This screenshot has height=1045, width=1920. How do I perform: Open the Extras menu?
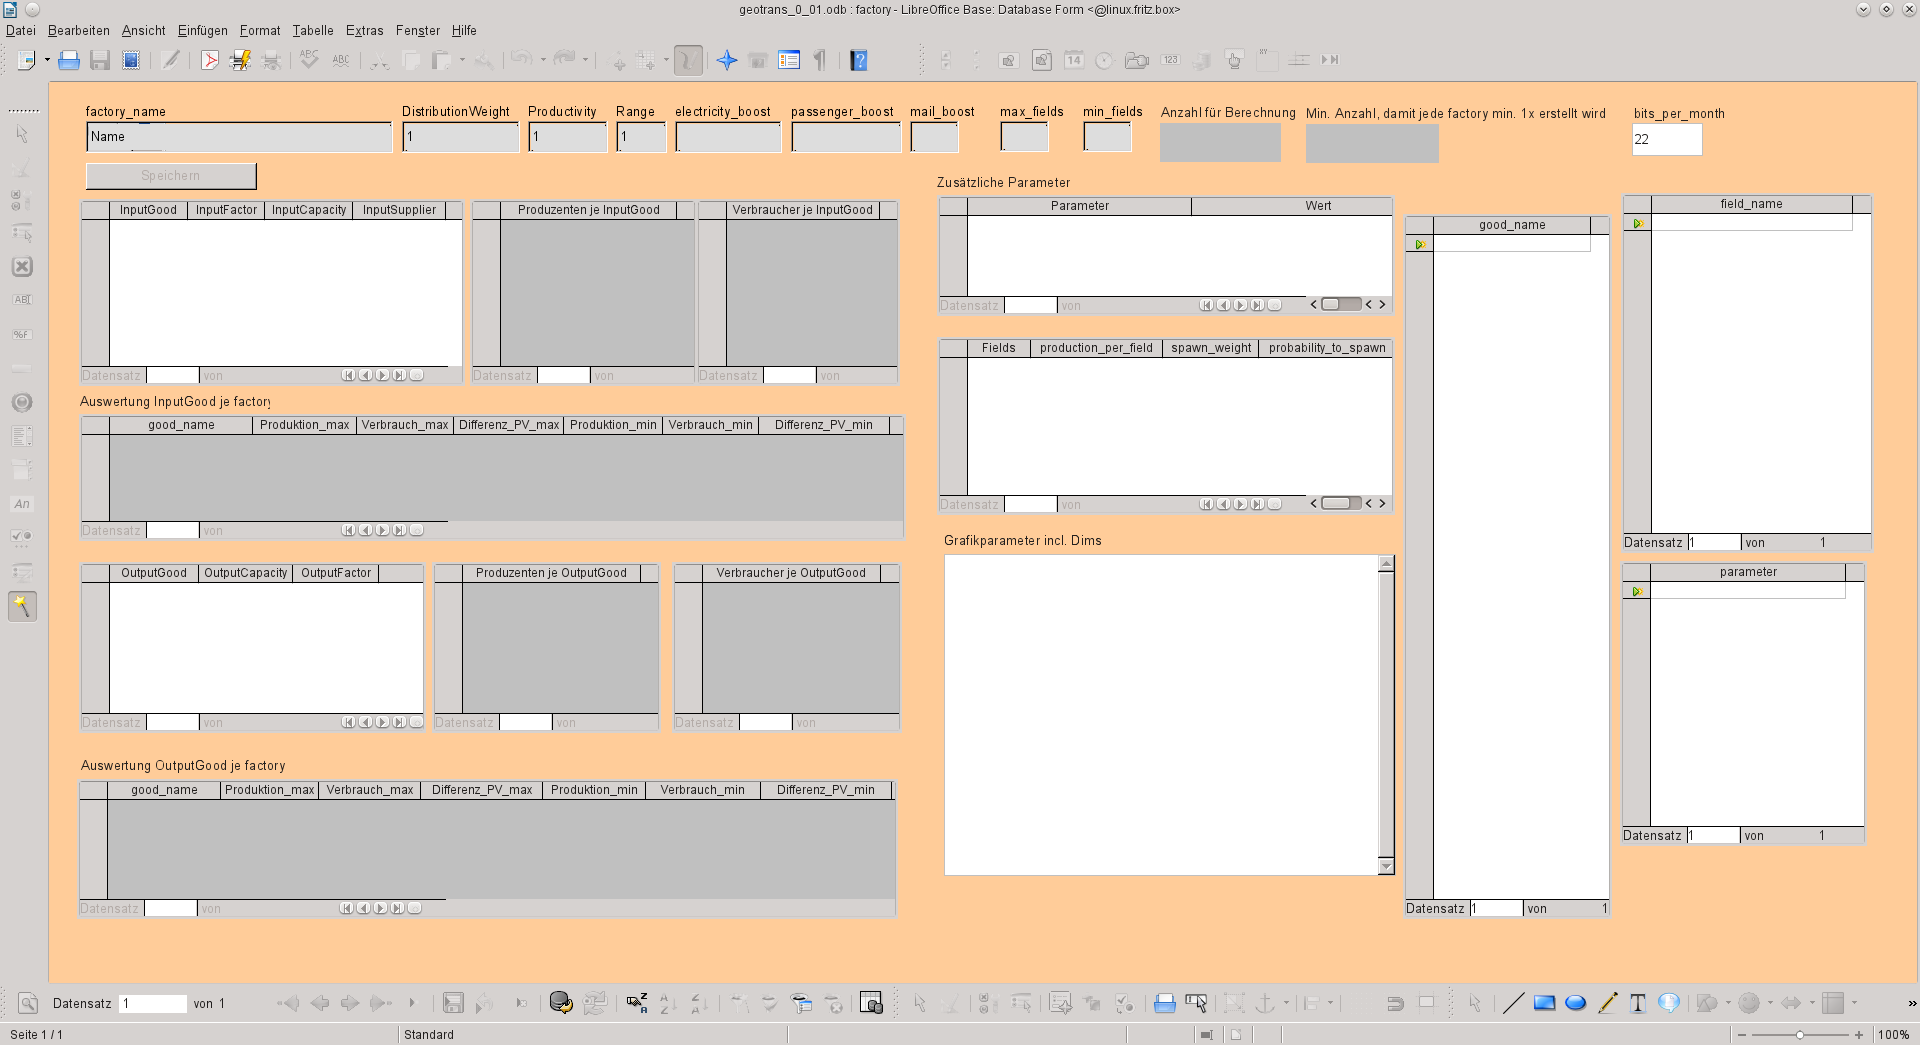(x=364, y=31)
